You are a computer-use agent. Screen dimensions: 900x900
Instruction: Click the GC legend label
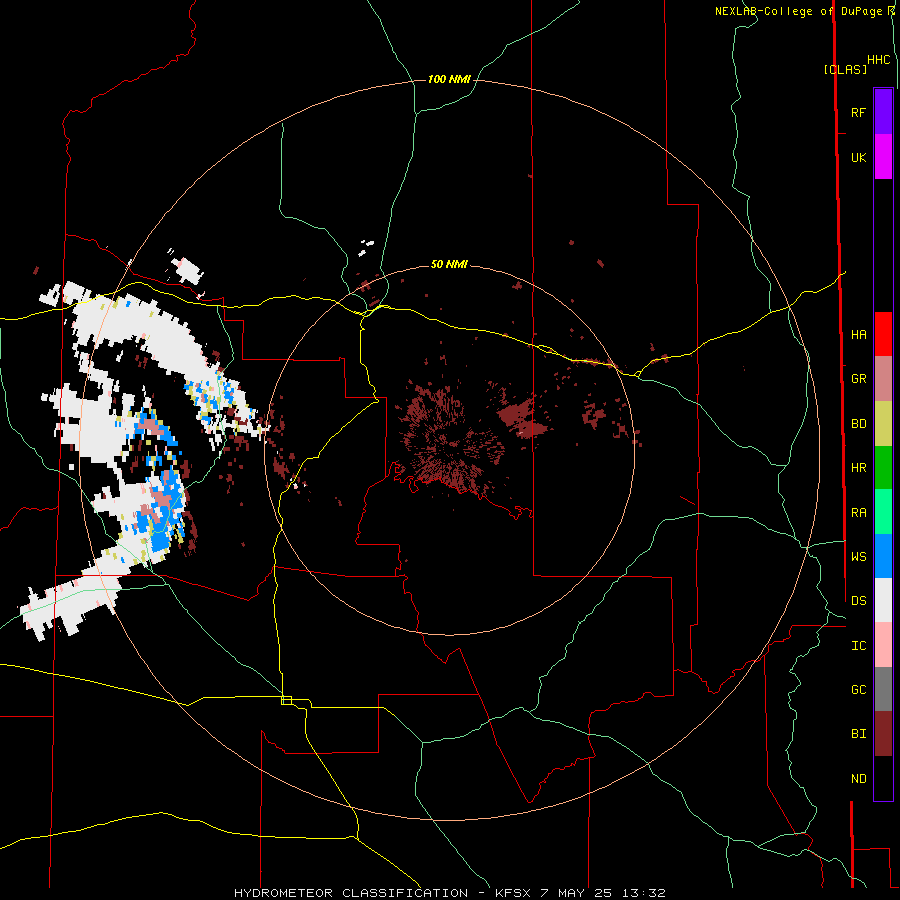[x=858, y=690]
